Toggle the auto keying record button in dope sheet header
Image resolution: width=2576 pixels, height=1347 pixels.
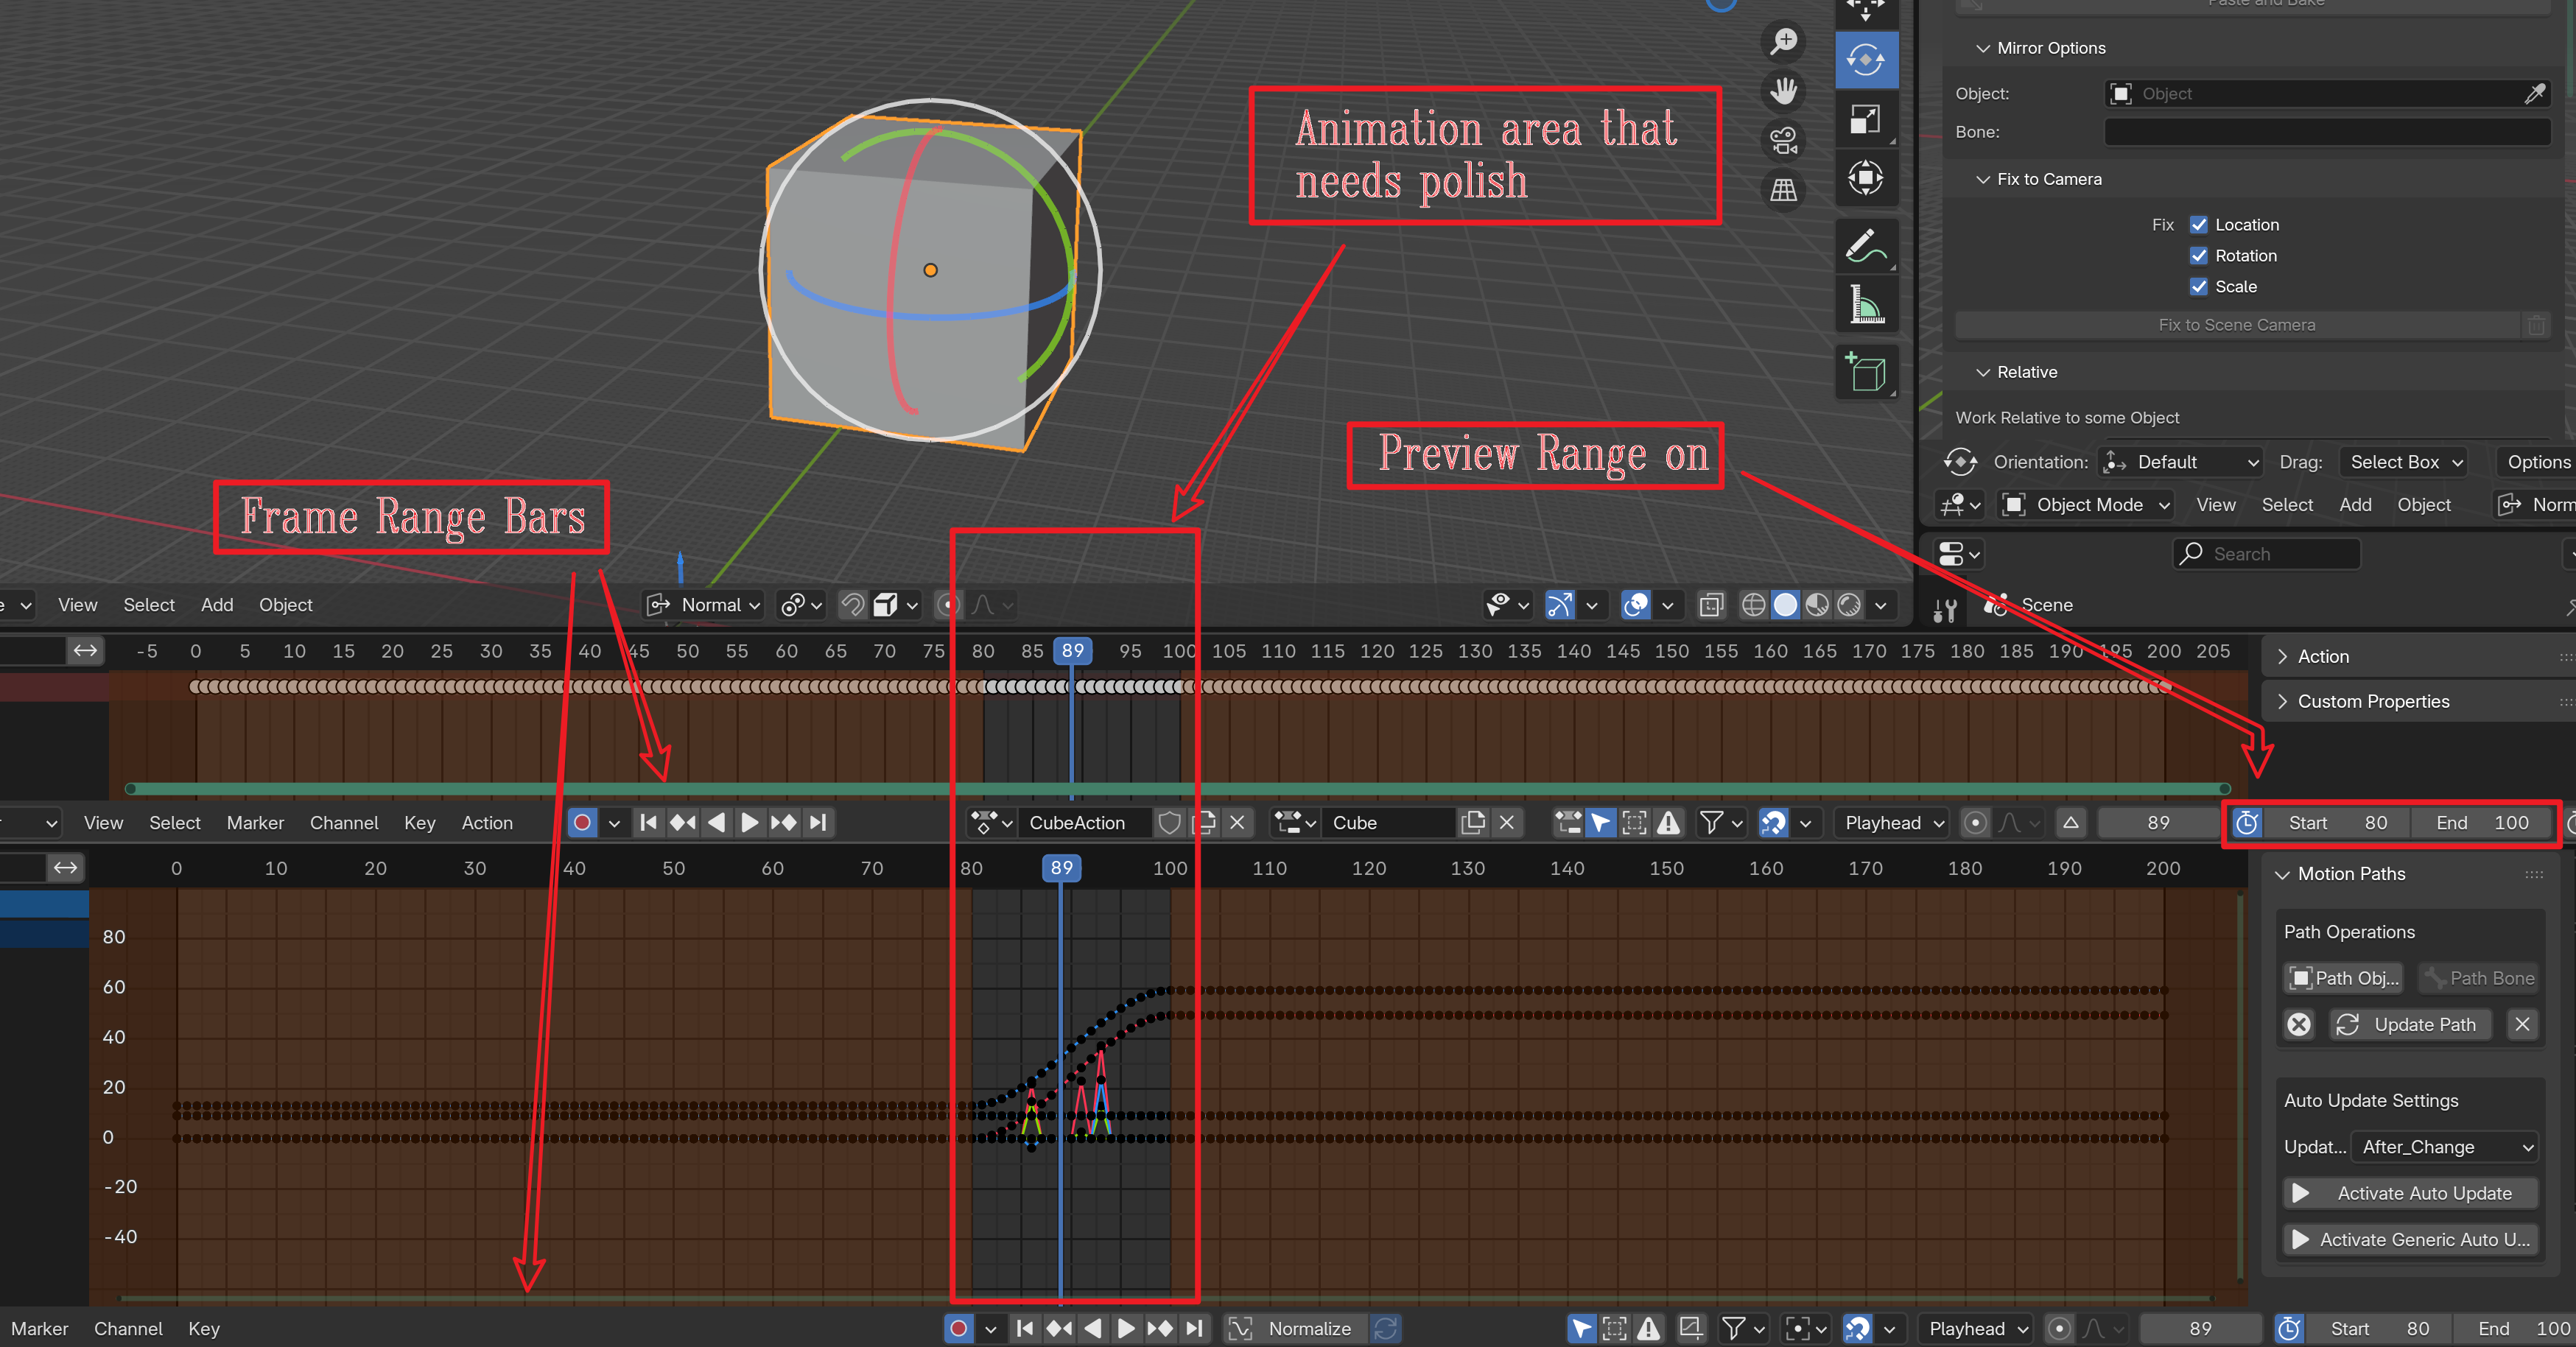tap(582, 823)
